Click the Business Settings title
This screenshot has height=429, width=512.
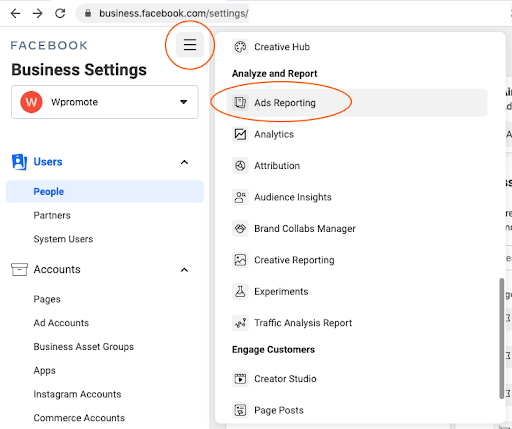tap(79, 70)
